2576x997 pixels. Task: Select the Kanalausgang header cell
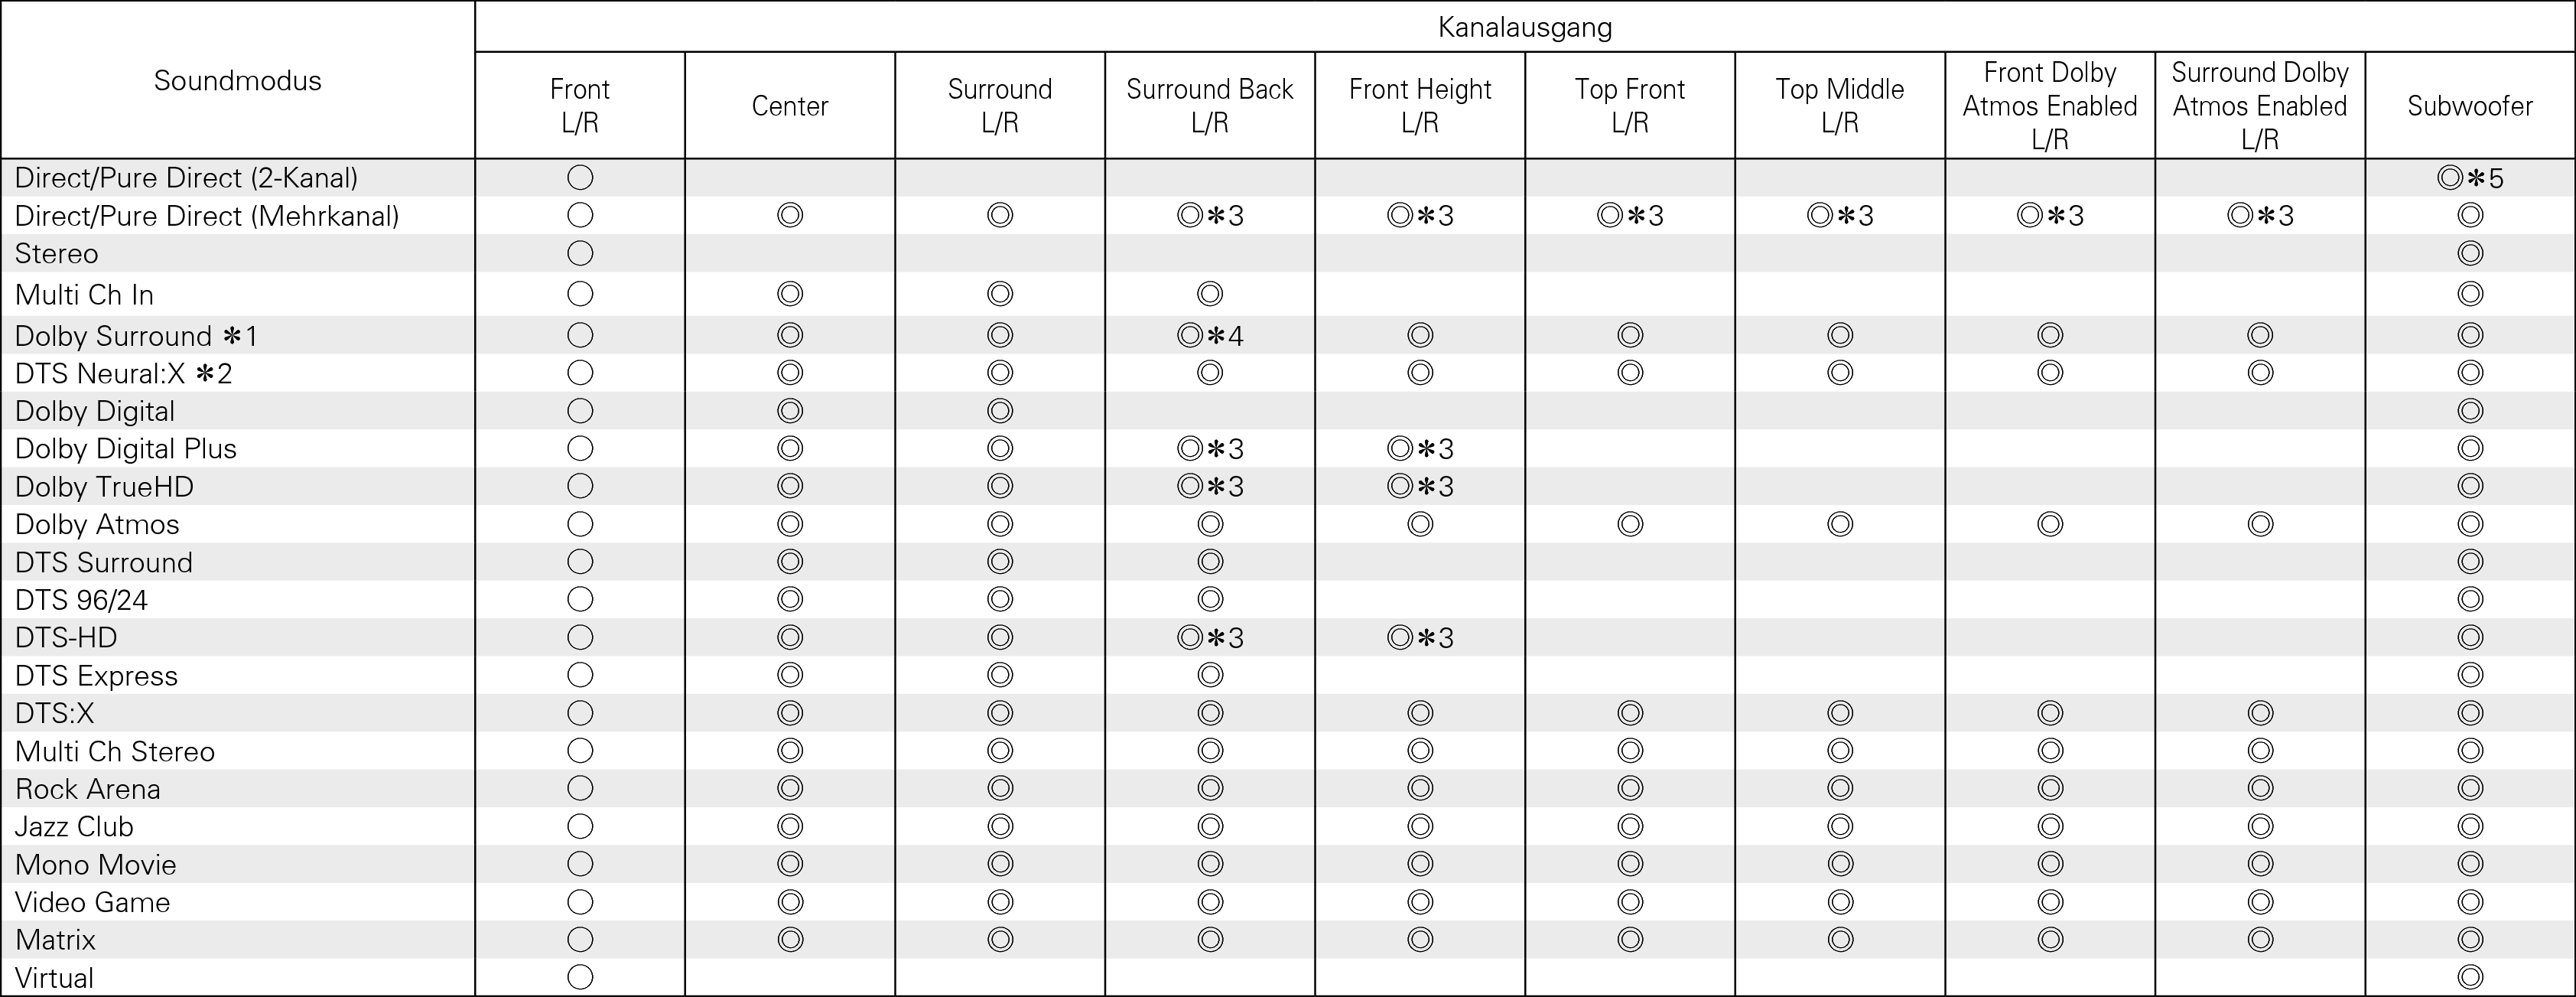1524,27
